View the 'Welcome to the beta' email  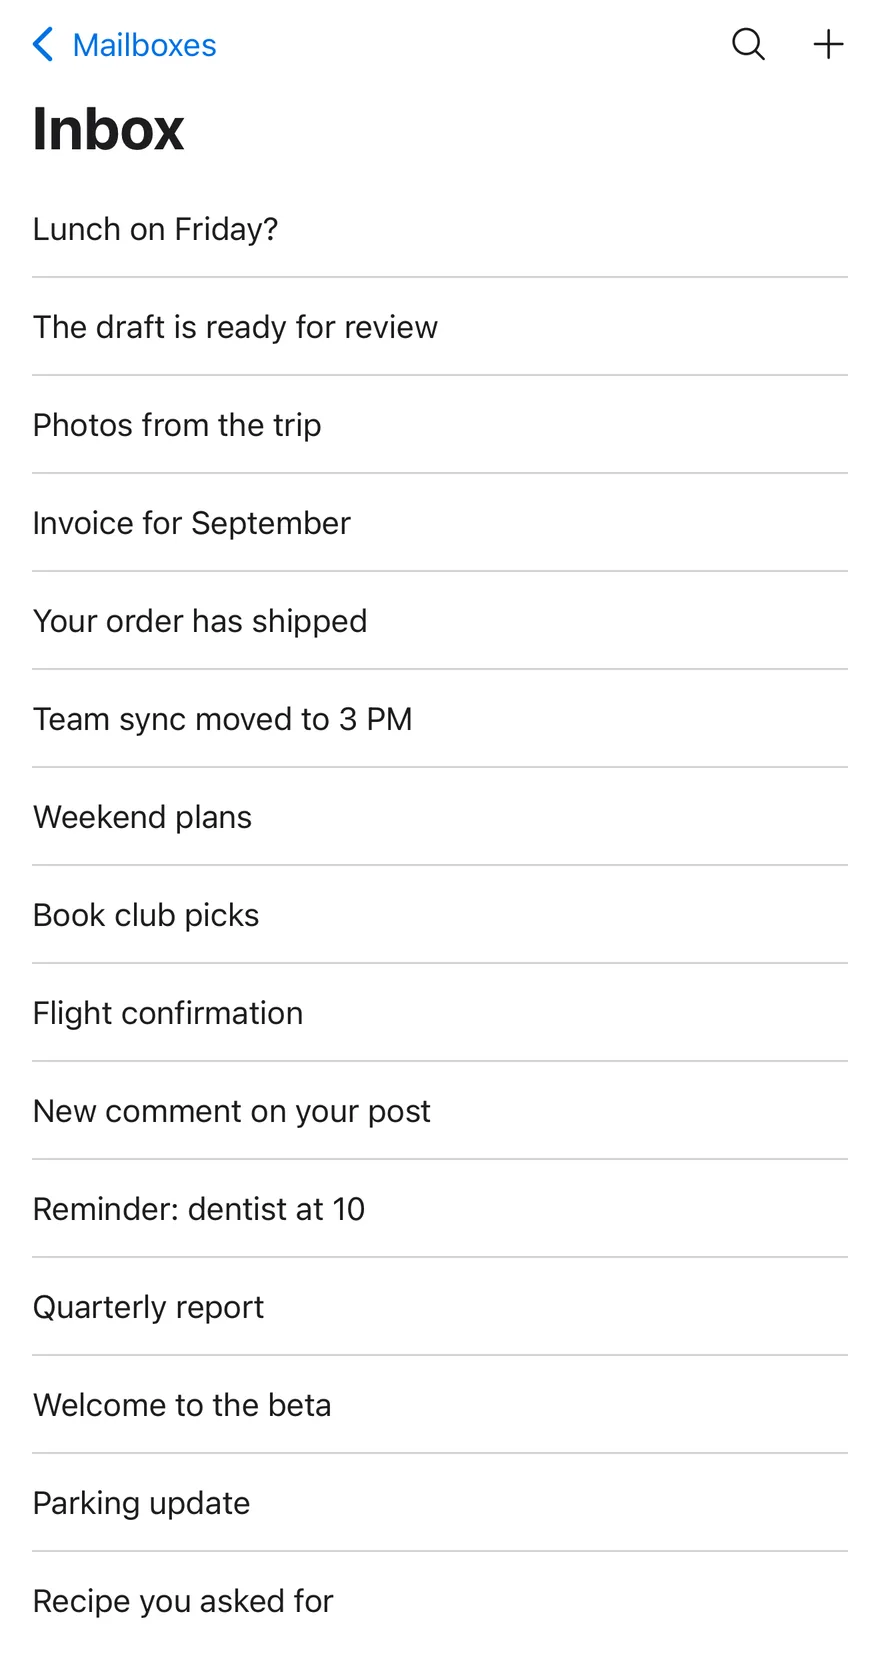(x=440, y=1405)
